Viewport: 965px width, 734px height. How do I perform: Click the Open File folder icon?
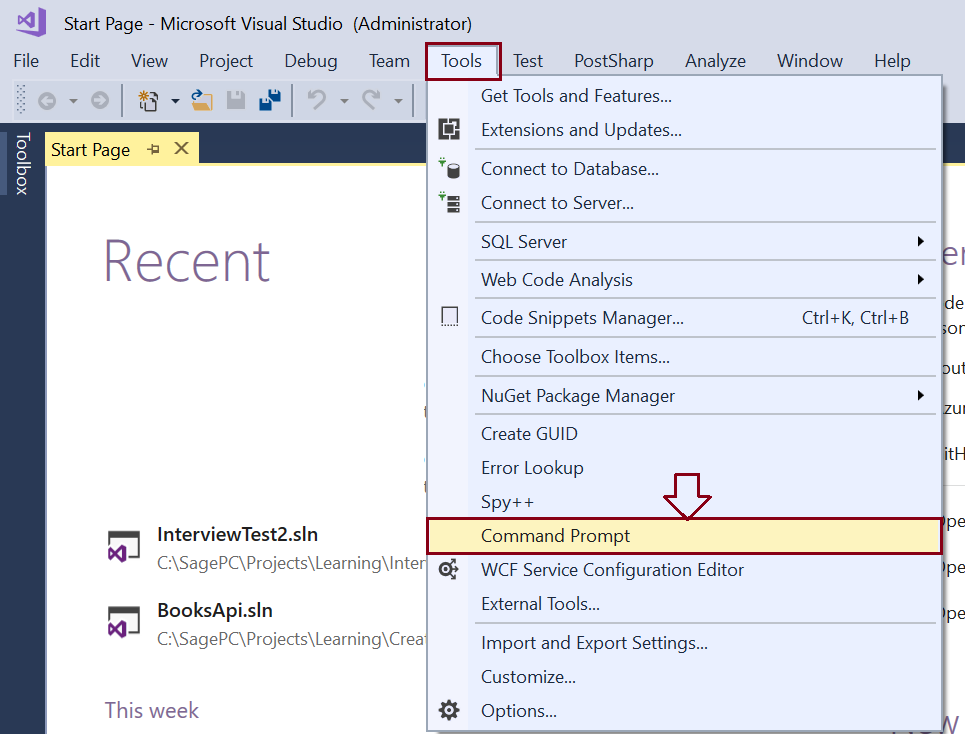pos(201,100)
